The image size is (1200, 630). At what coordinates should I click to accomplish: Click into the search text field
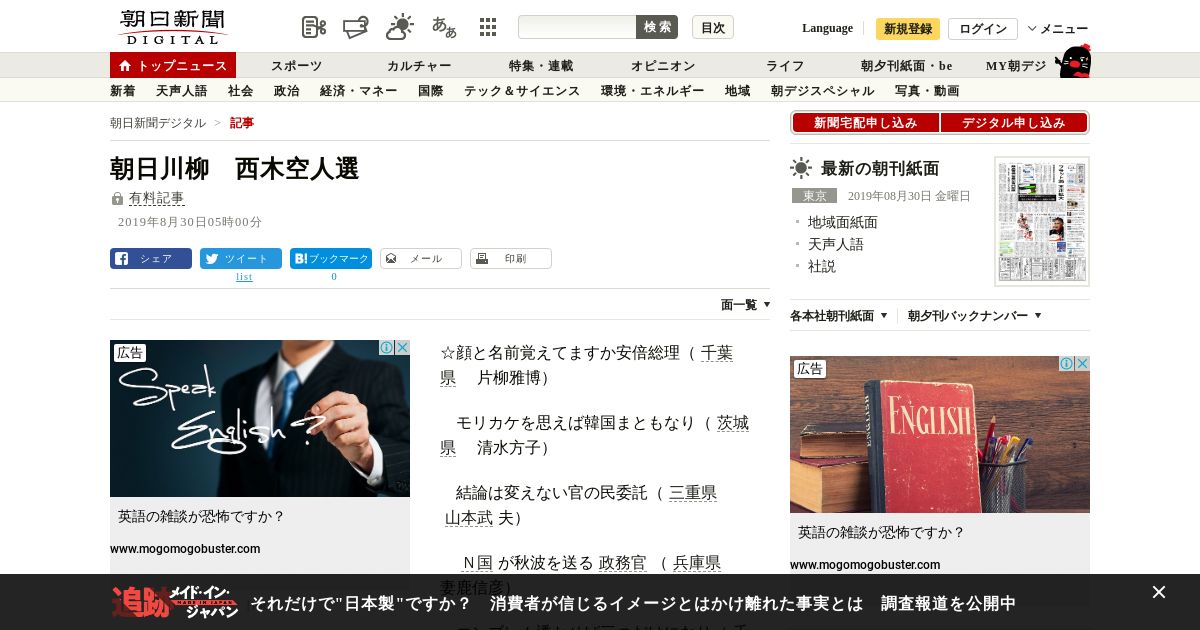point(577,27)
